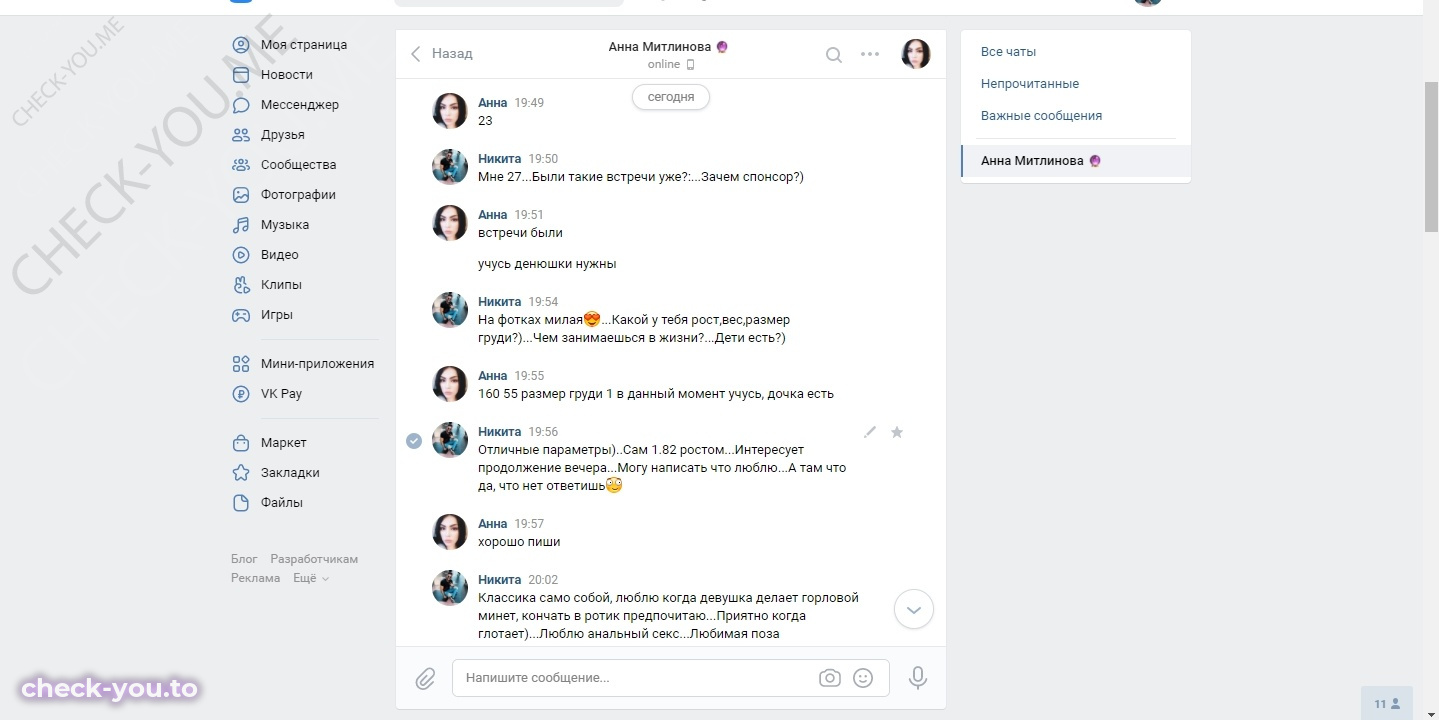Select Анна Митлинова chat tab on right
The height and width of the screenshot is (720, 1439).
(x=1076, y=161)
